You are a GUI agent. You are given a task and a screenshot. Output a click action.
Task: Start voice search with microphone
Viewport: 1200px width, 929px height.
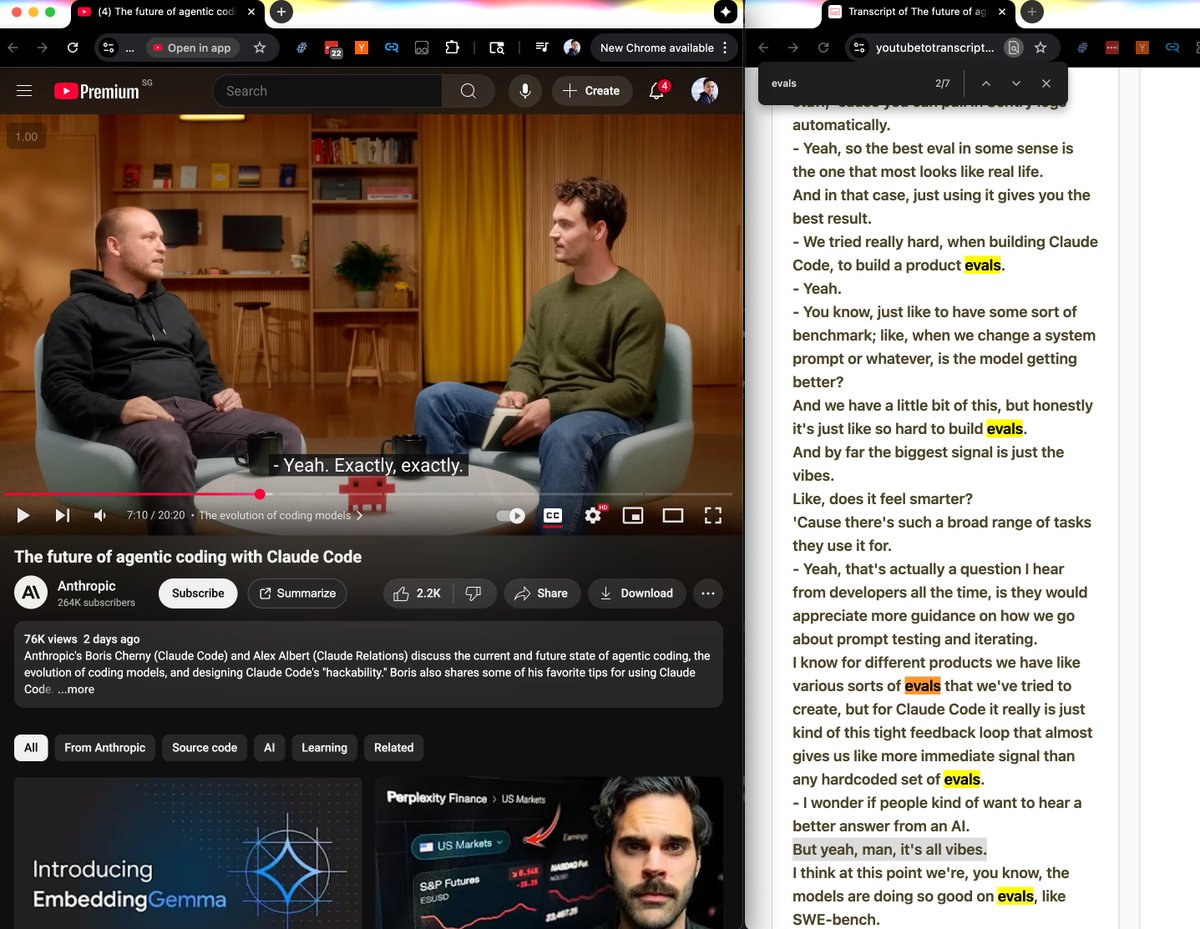point(524,91)
